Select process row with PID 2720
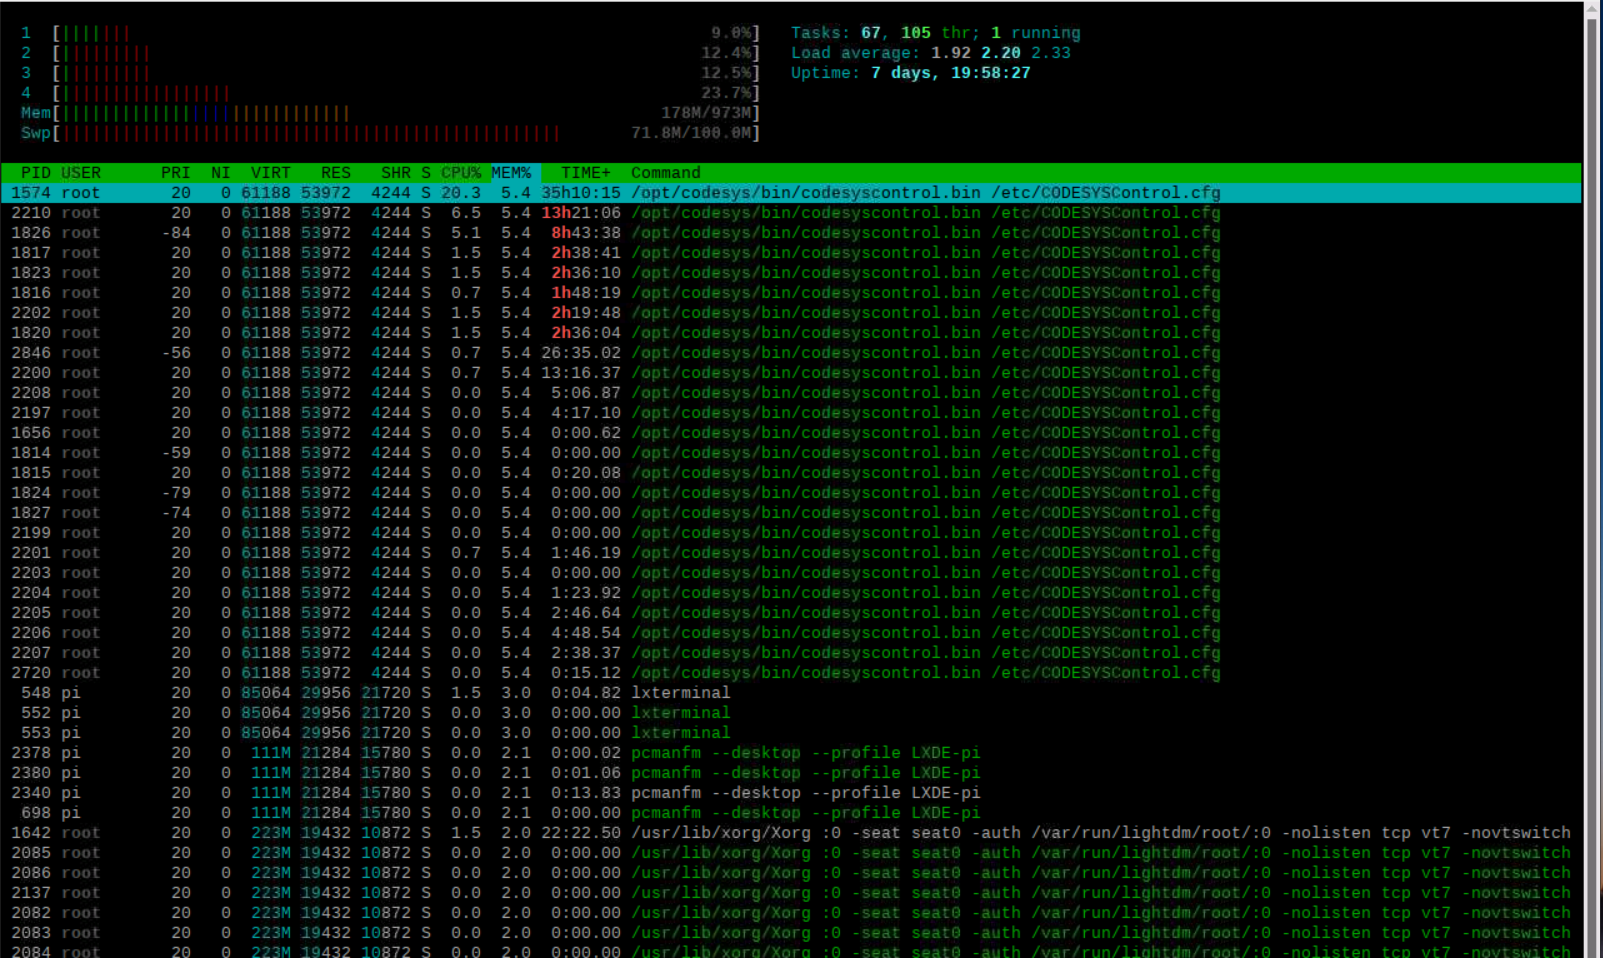 [x=791, y=673]
